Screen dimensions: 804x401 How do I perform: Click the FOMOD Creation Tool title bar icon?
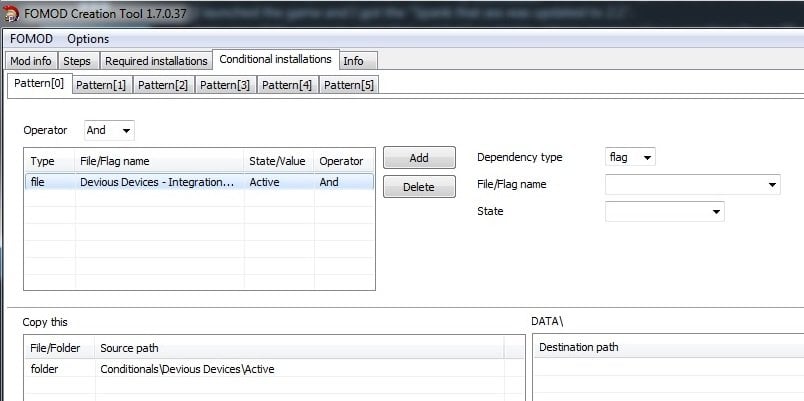point(11,13)
